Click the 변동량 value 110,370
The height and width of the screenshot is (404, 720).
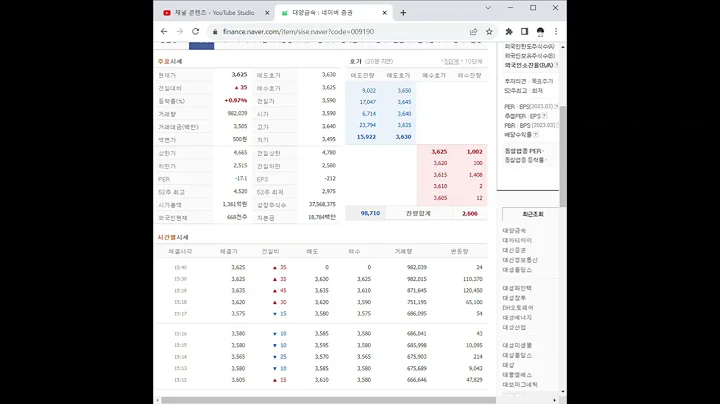[x=472, y=279]
